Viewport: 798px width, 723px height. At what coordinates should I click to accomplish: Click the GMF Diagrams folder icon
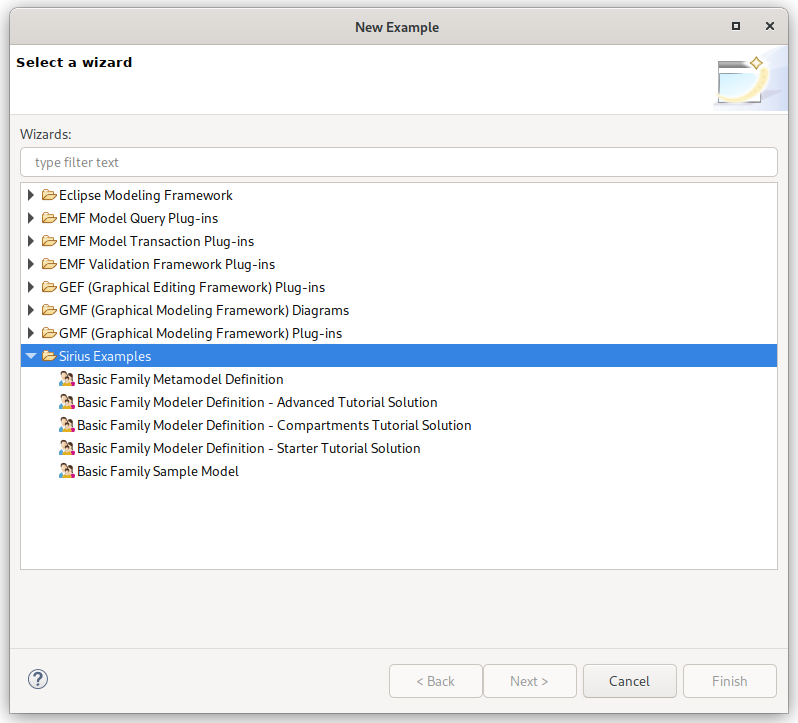coord(49,310)
